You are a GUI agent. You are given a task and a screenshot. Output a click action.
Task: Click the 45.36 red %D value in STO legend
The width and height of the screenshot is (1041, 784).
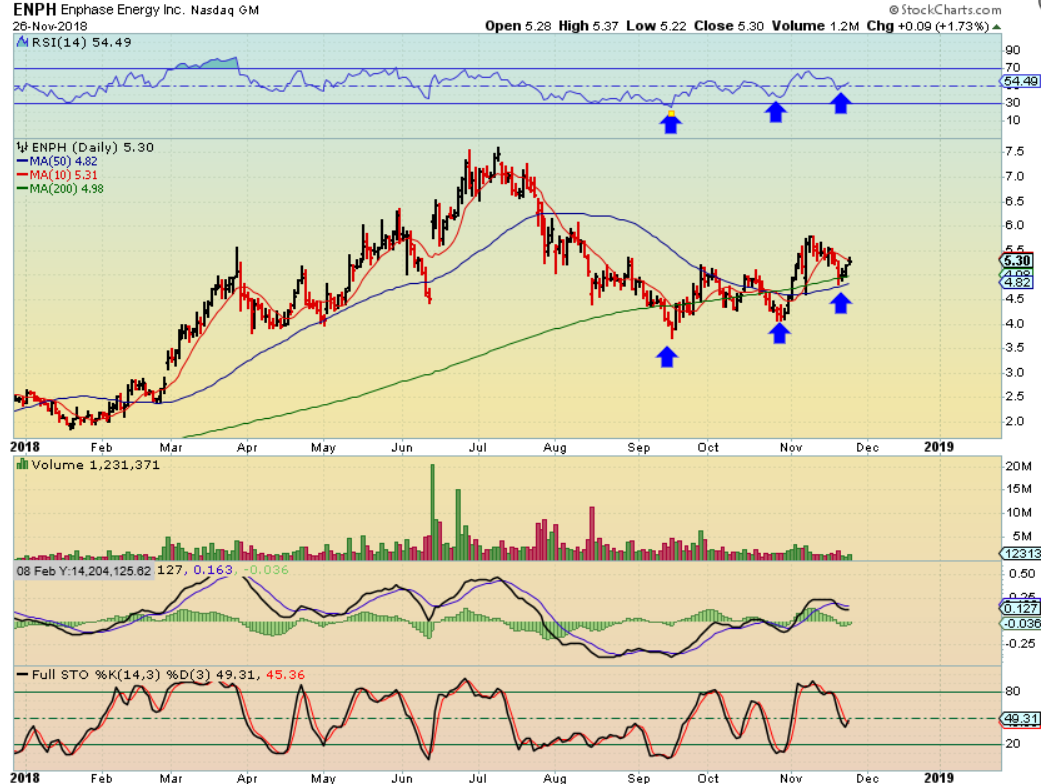tap(285, 675)
